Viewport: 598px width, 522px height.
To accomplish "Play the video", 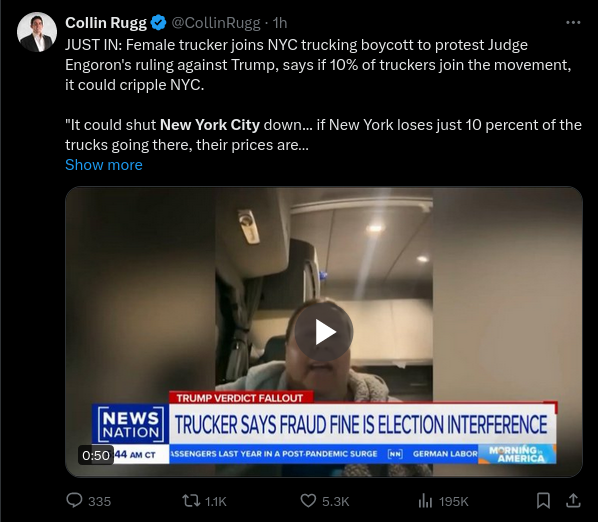I will (324, 332).
